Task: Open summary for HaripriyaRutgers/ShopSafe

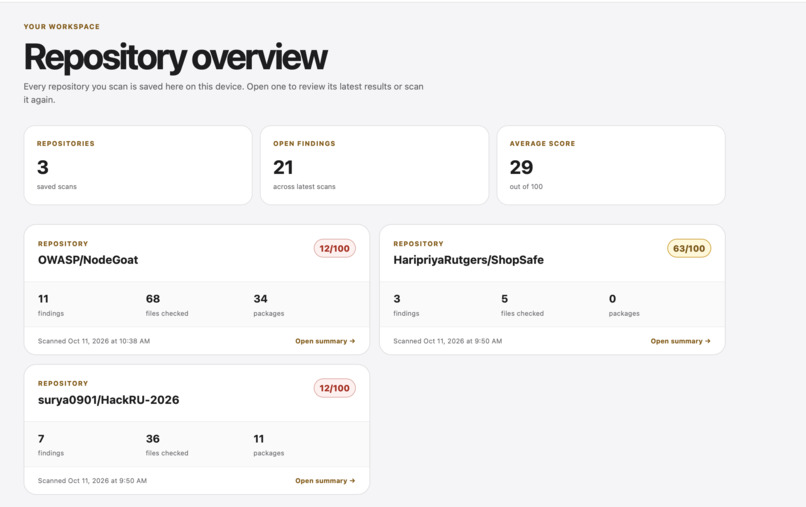Action: [x=681, y=341]
